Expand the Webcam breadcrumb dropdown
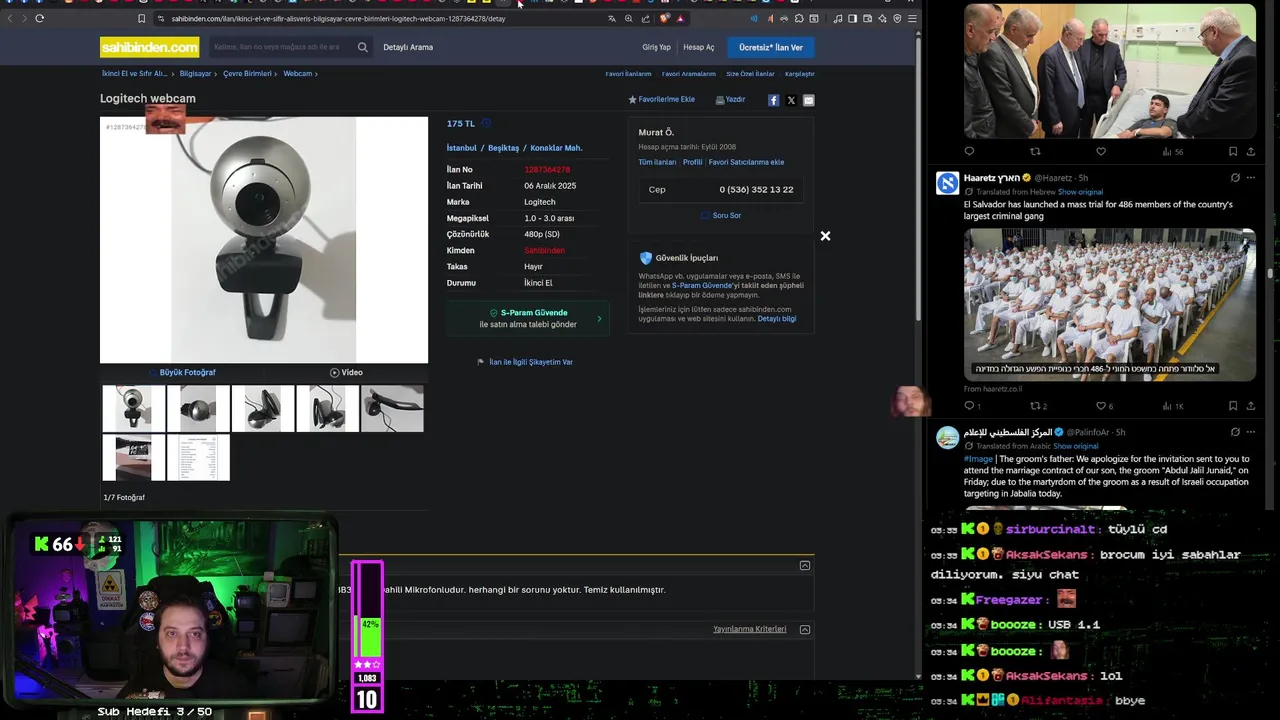This screenshot has height=720, width=1280. (318, 74)
